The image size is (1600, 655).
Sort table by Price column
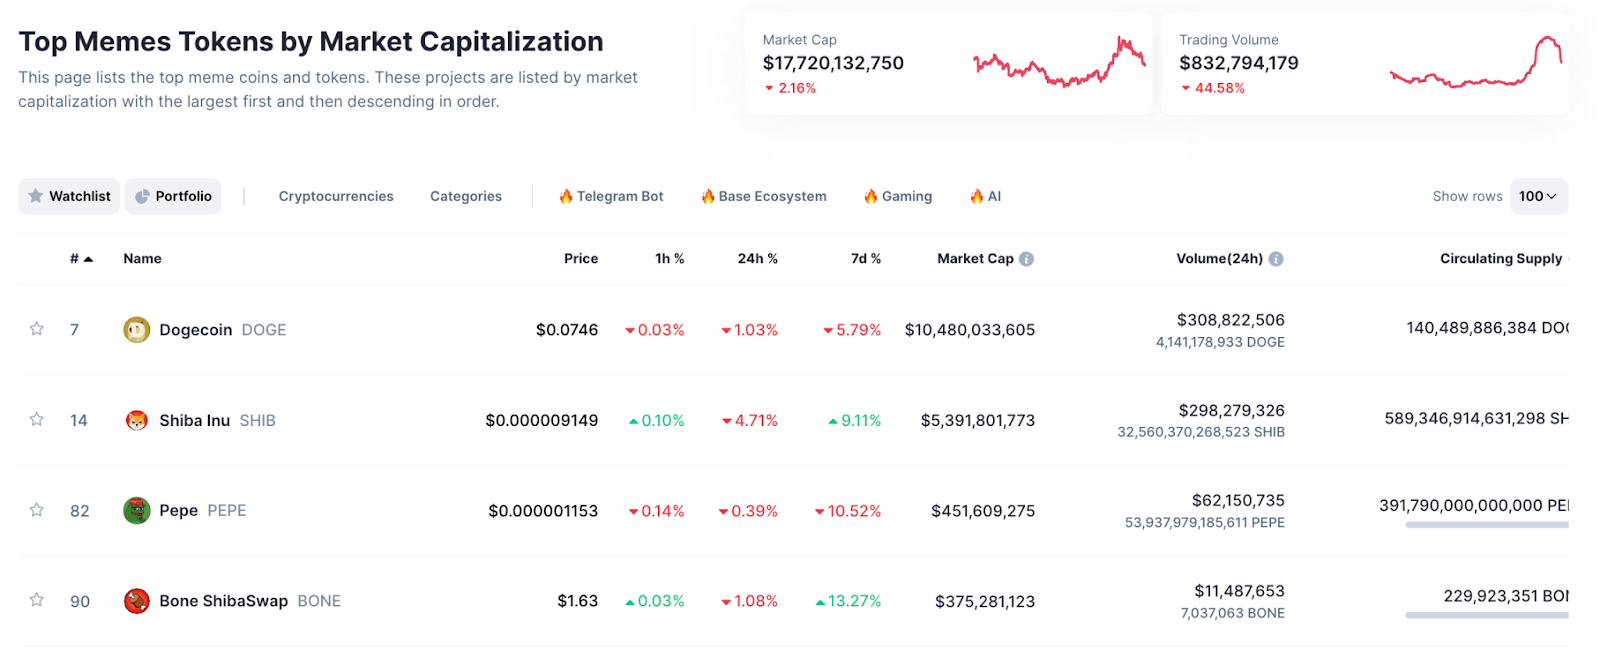point(581,259)
